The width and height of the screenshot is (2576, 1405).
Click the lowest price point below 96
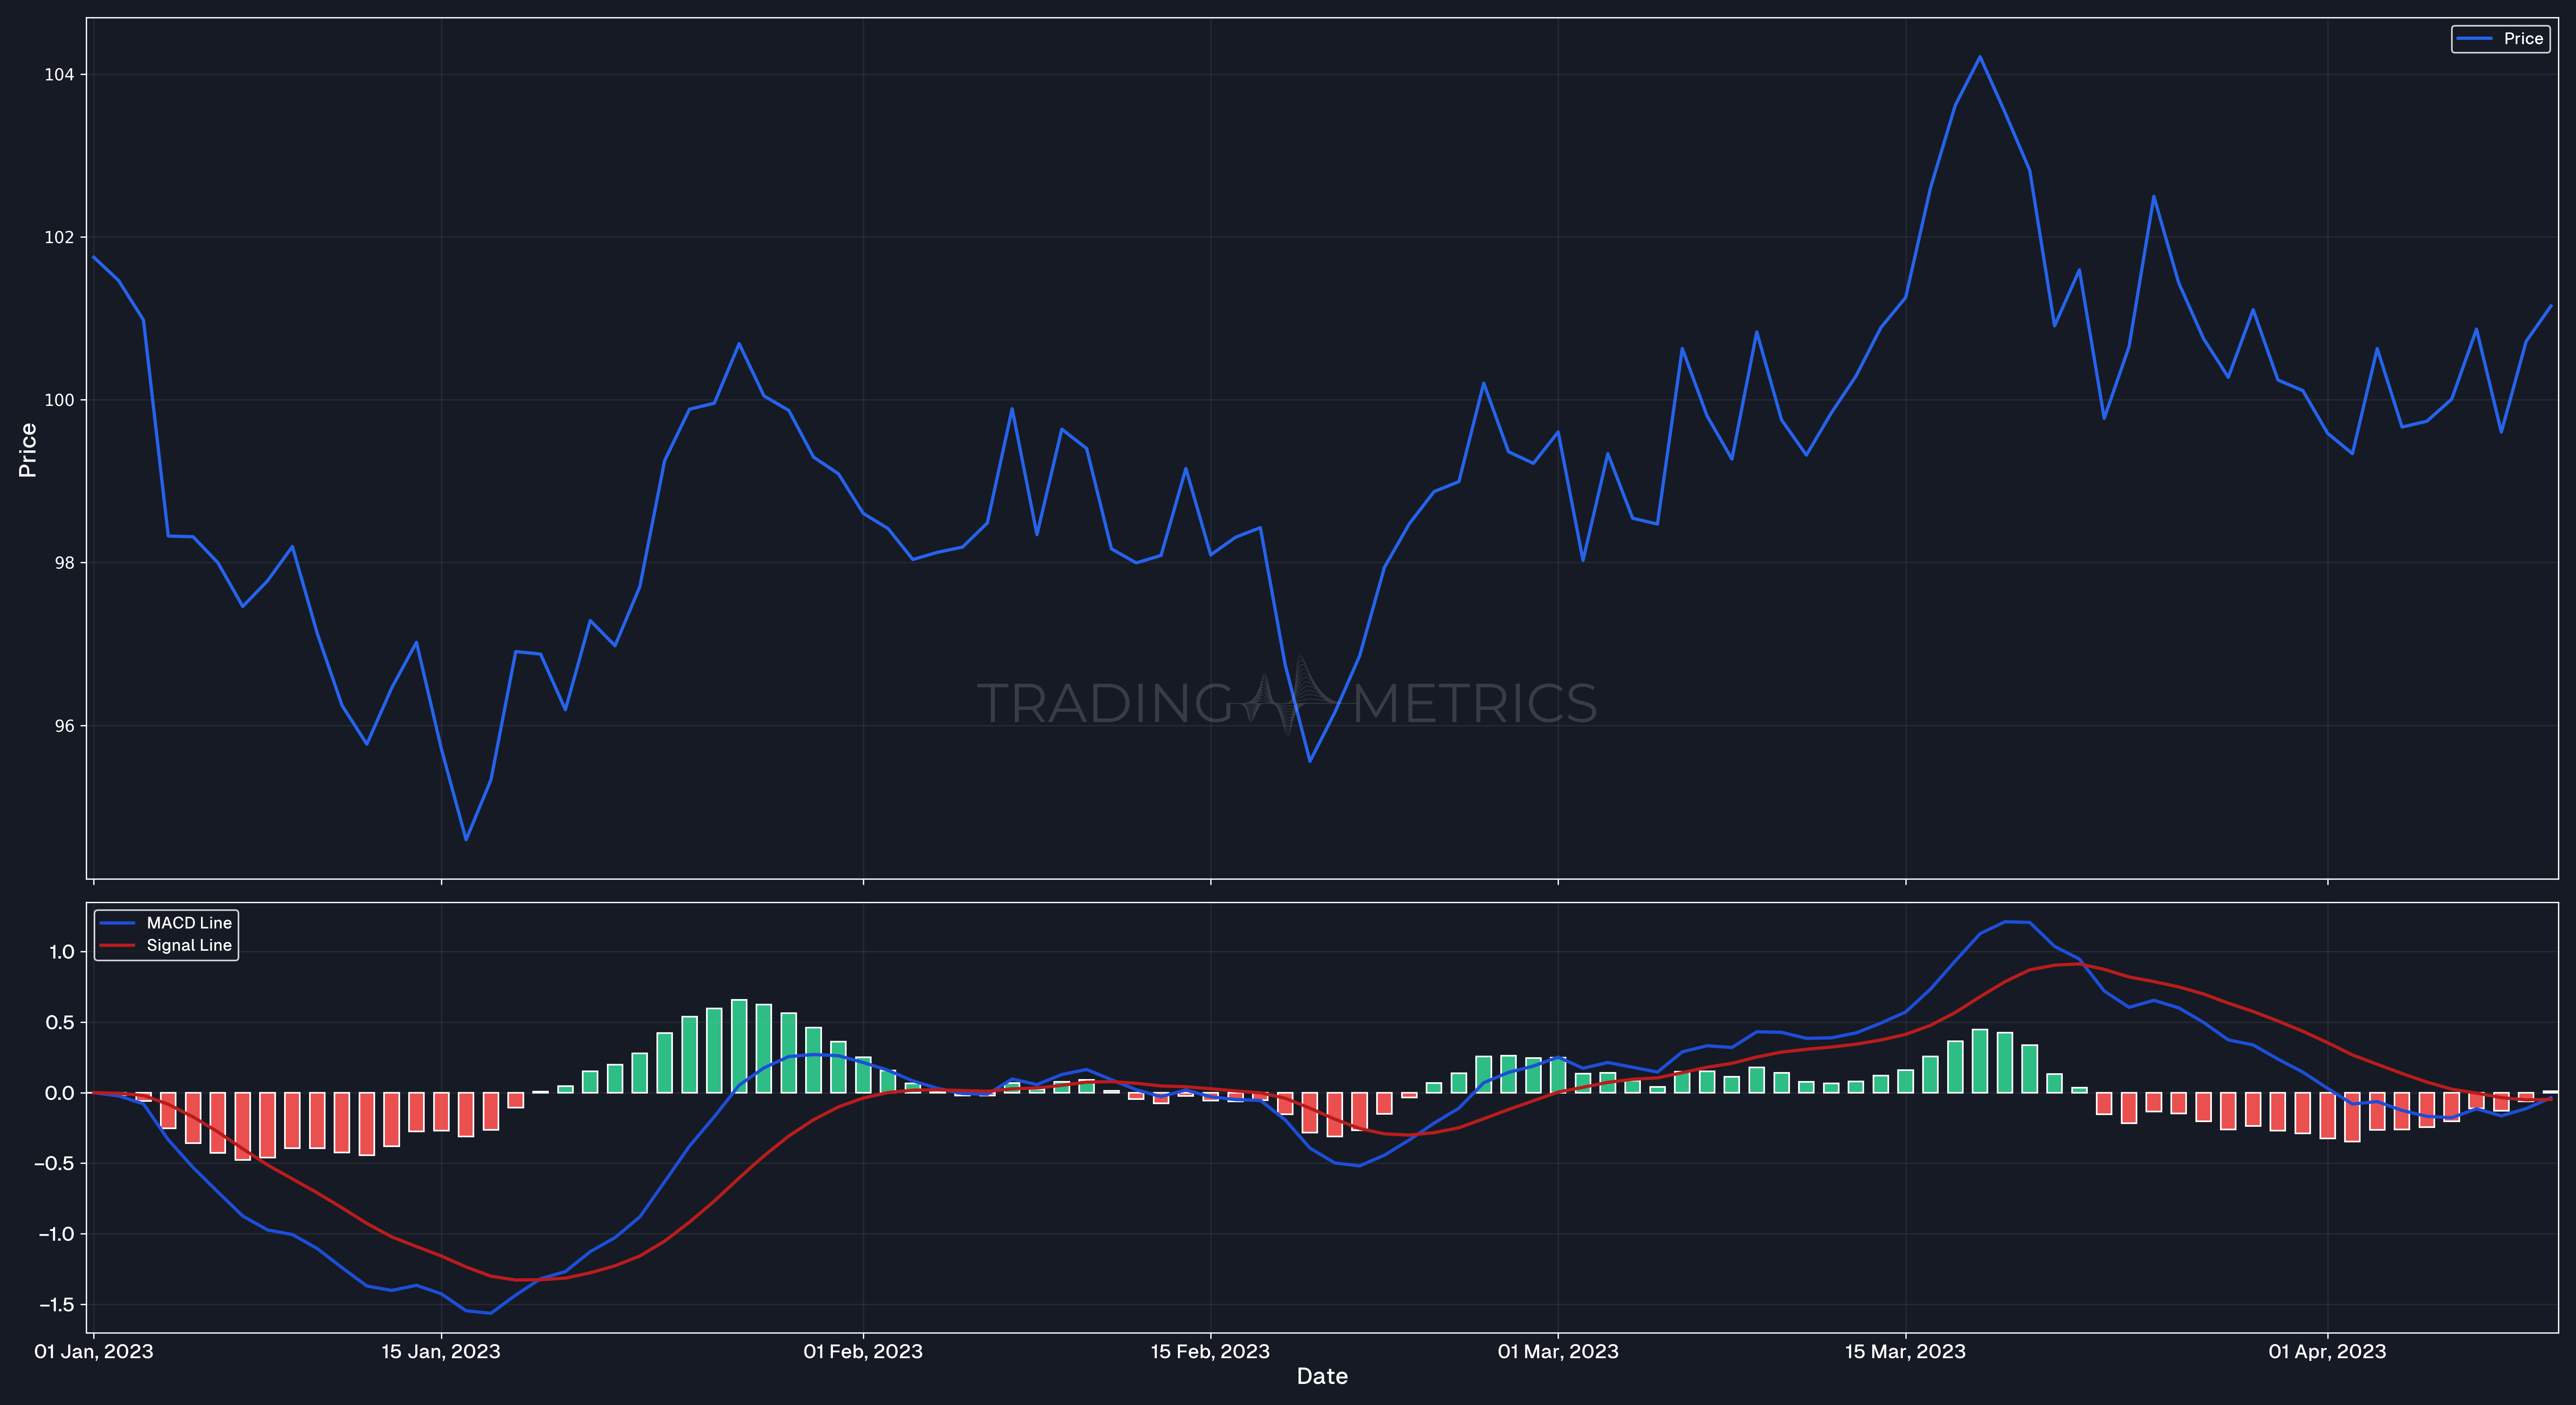click(466, 839)
